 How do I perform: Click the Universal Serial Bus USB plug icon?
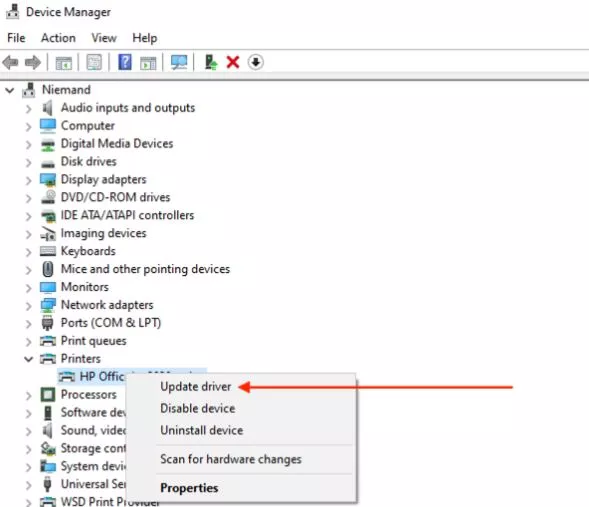(47, 484)
